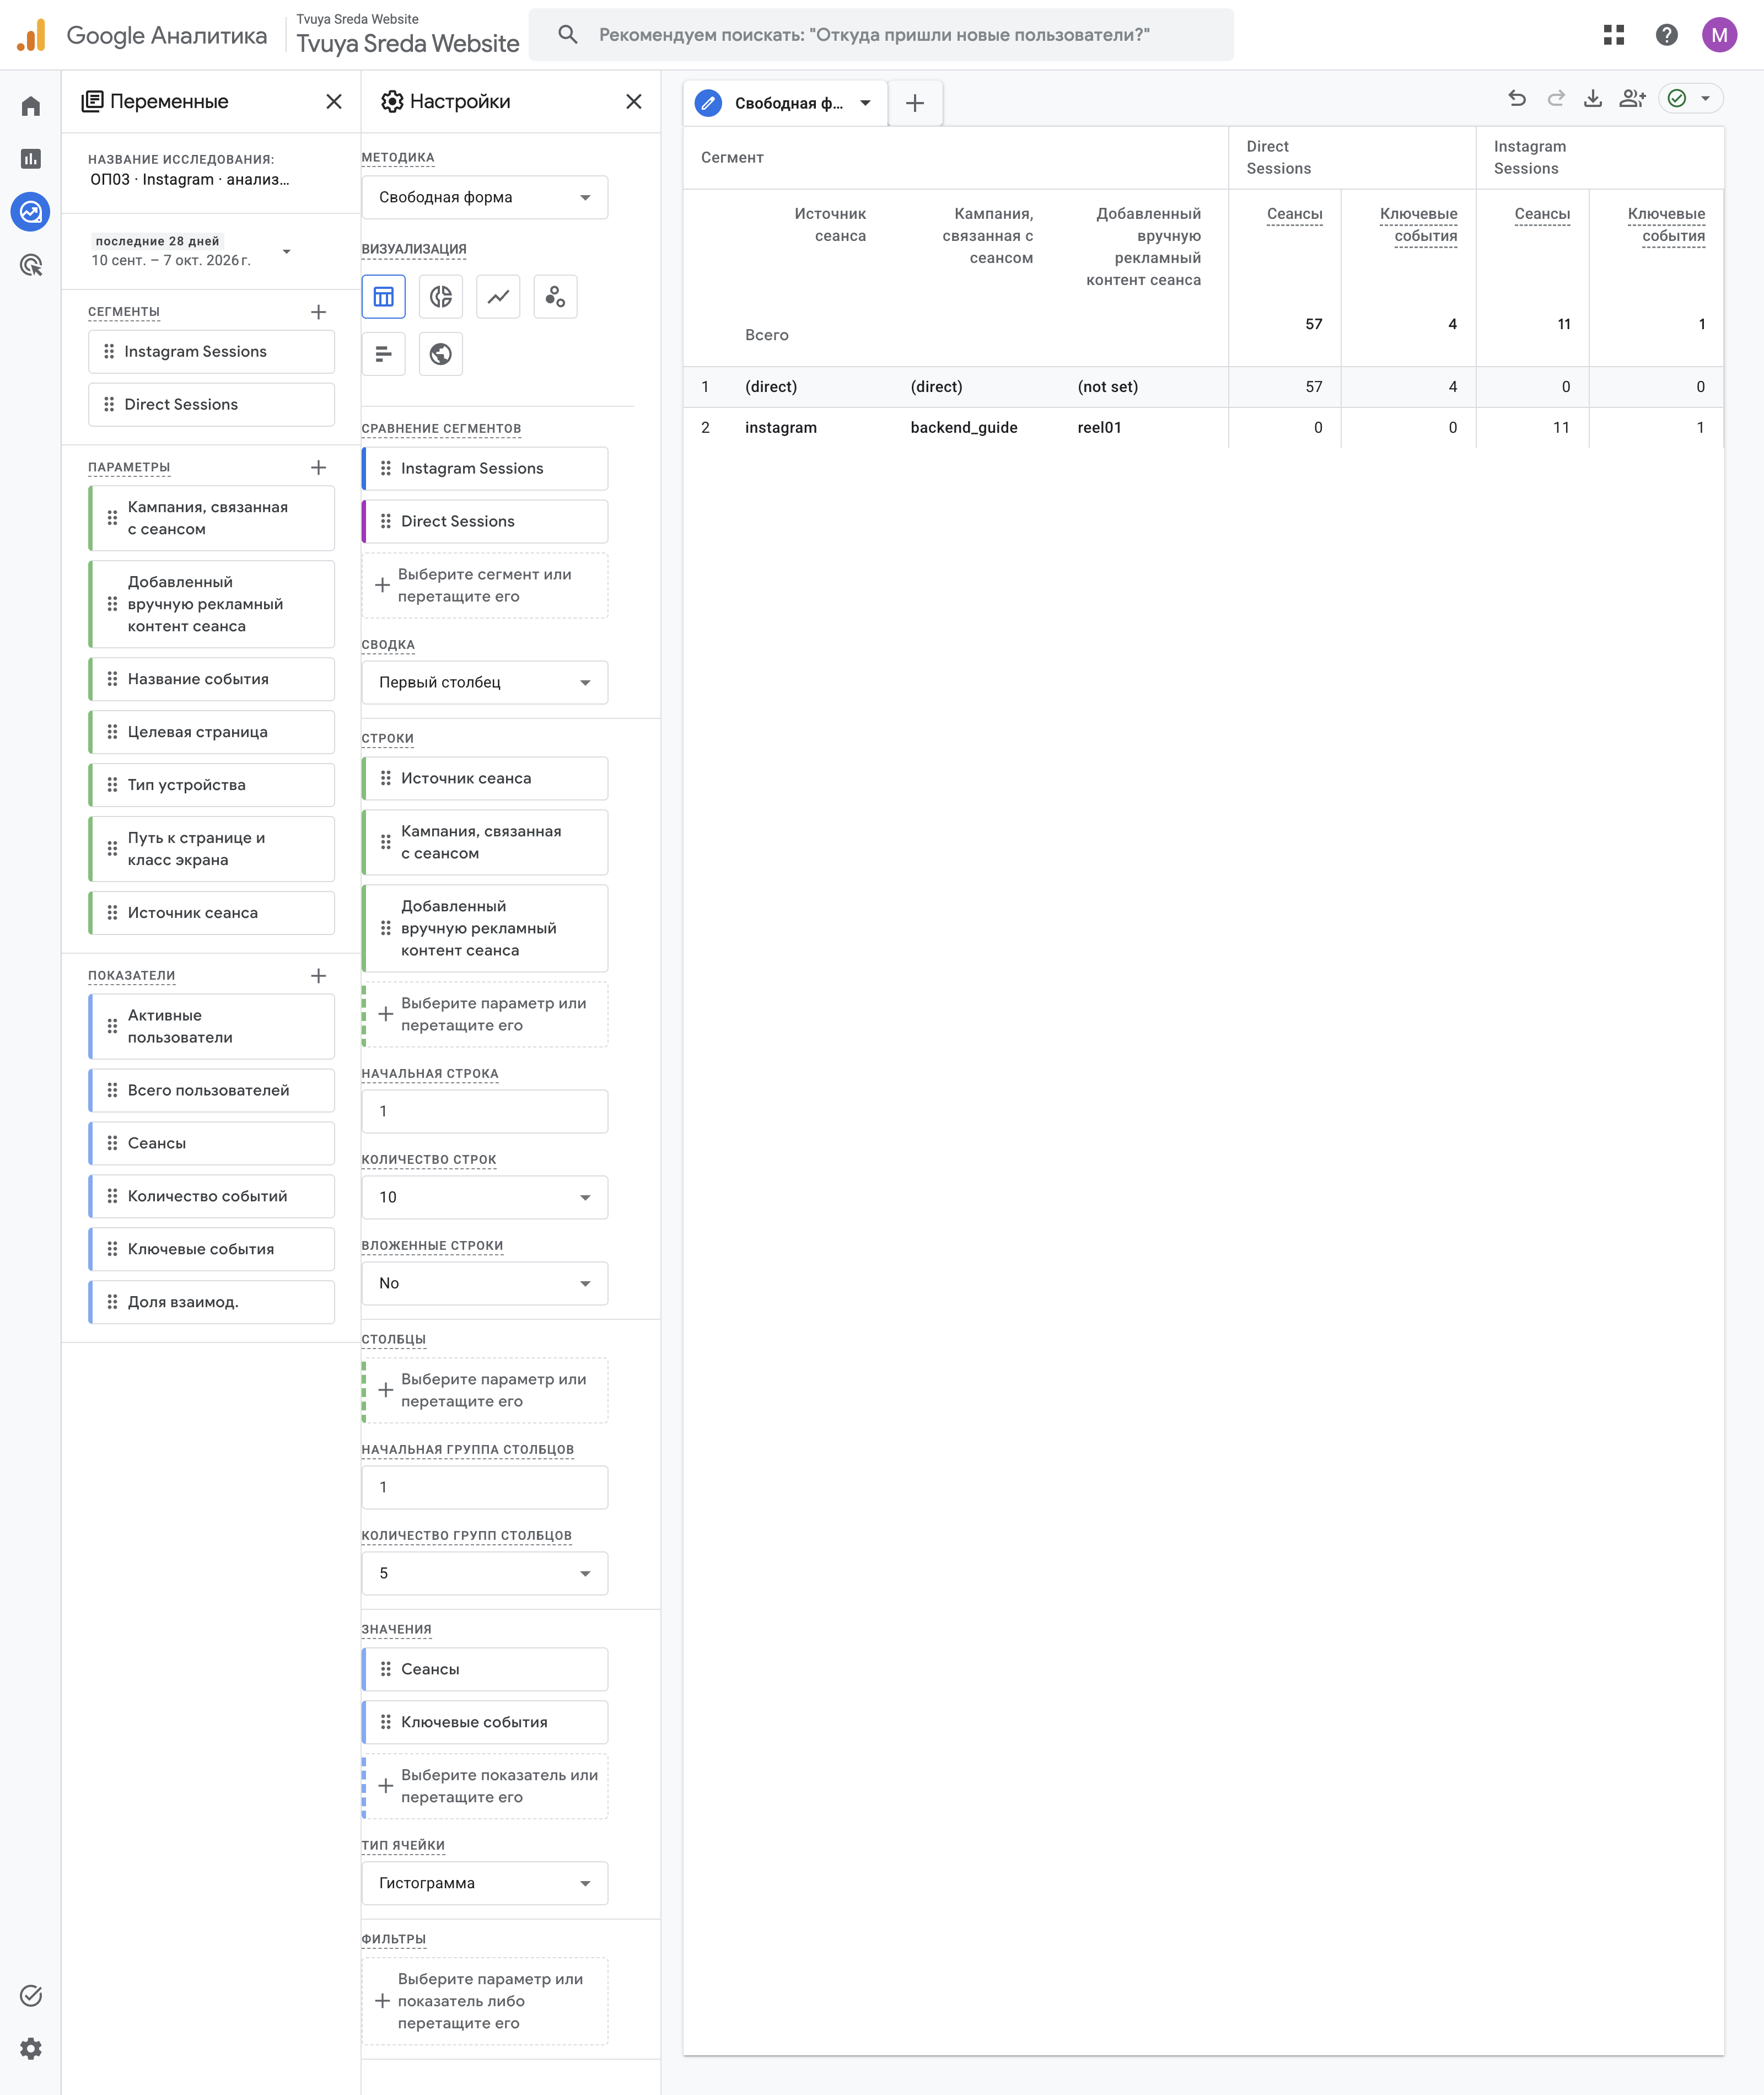The width and height of the screenshot is (1764, 2095).
Task: Open the data quality status dropdown
Action: click(1690, 98)
